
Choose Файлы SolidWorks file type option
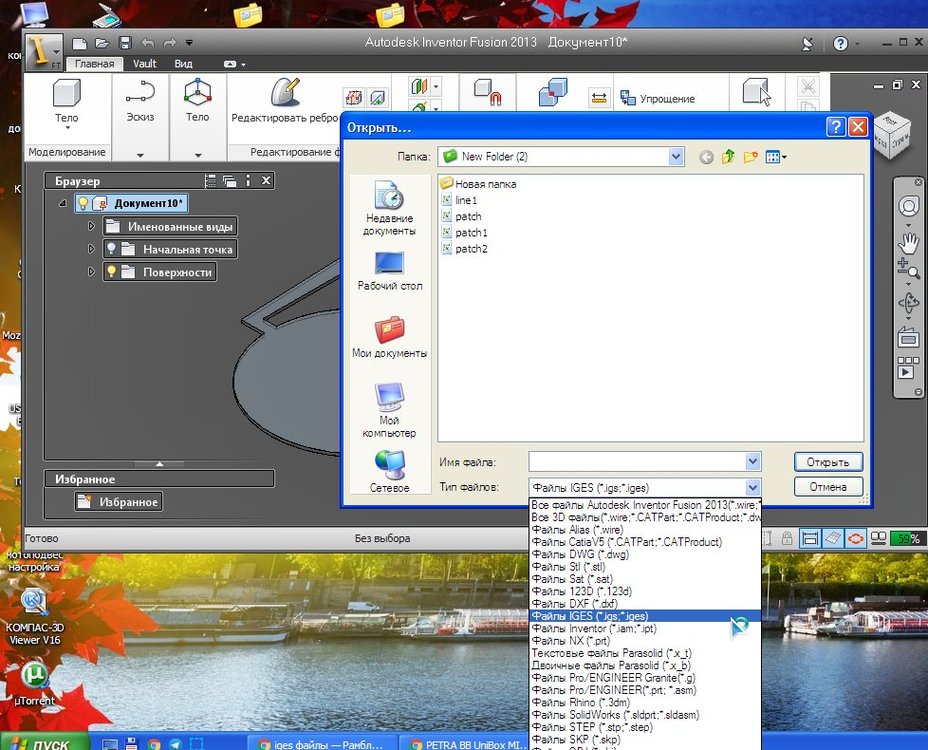(x=645, y=714)
